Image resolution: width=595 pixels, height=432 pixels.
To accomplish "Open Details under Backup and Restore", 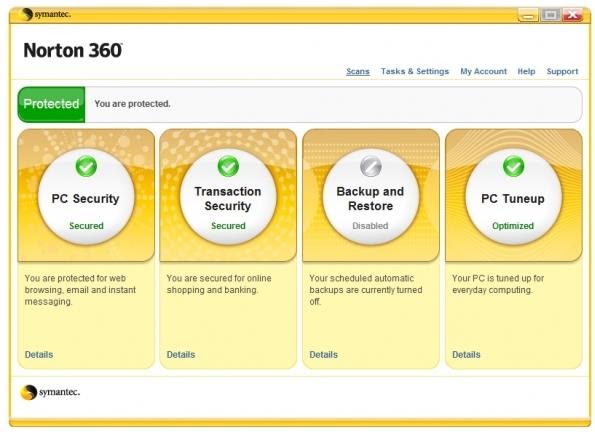I will coord(323,355).
